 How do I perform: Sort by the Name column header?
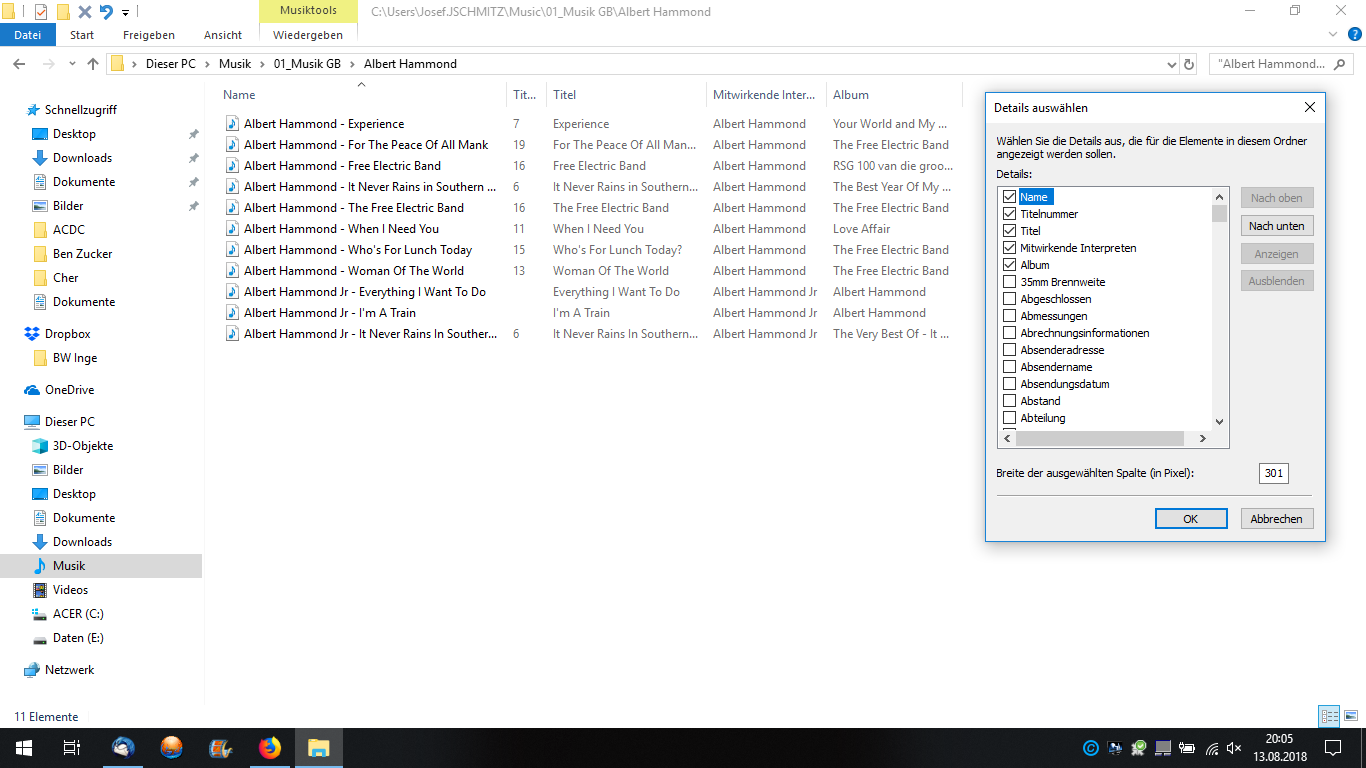click(239, 95)
